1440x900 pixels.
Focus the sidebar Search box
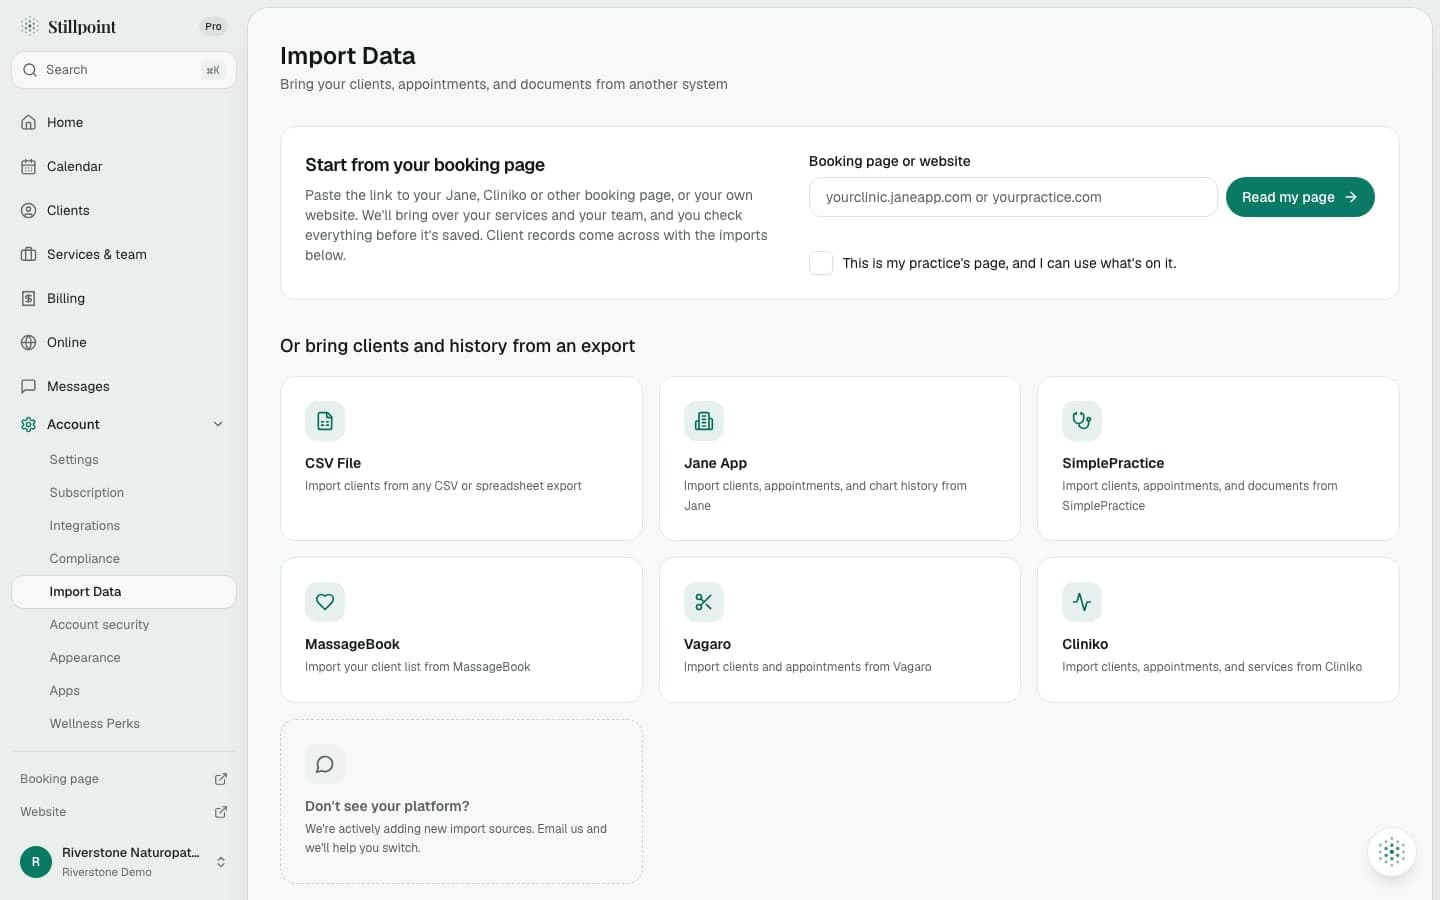[124, 70]
